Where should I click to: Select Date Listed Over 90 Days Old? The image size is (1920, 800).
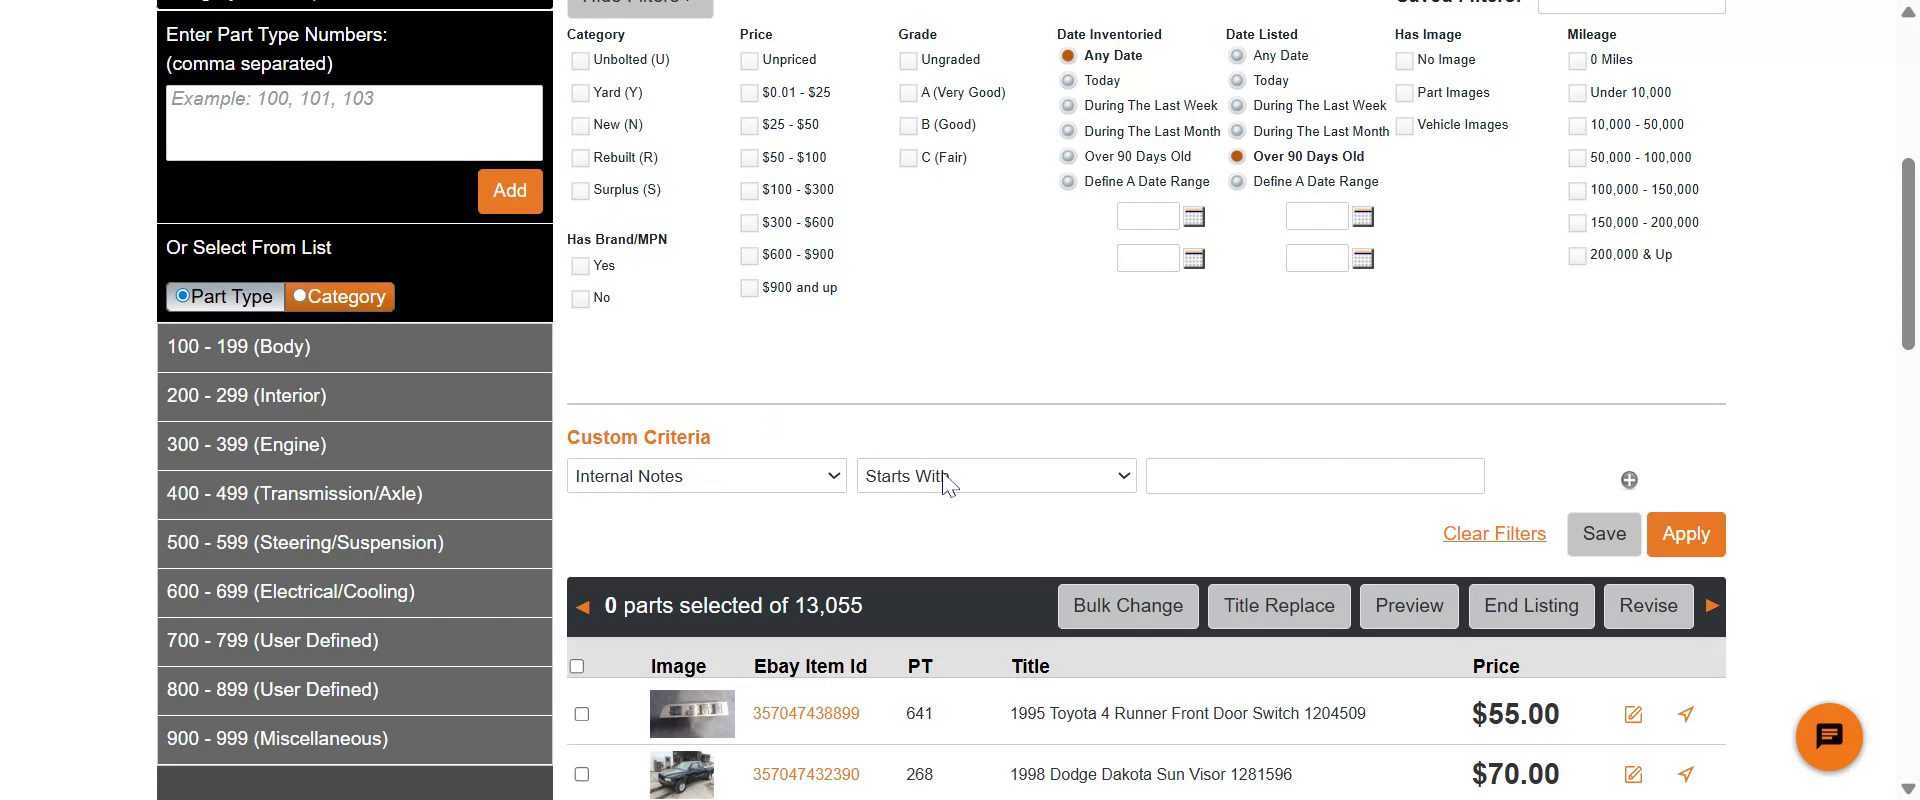[1237, 156]
